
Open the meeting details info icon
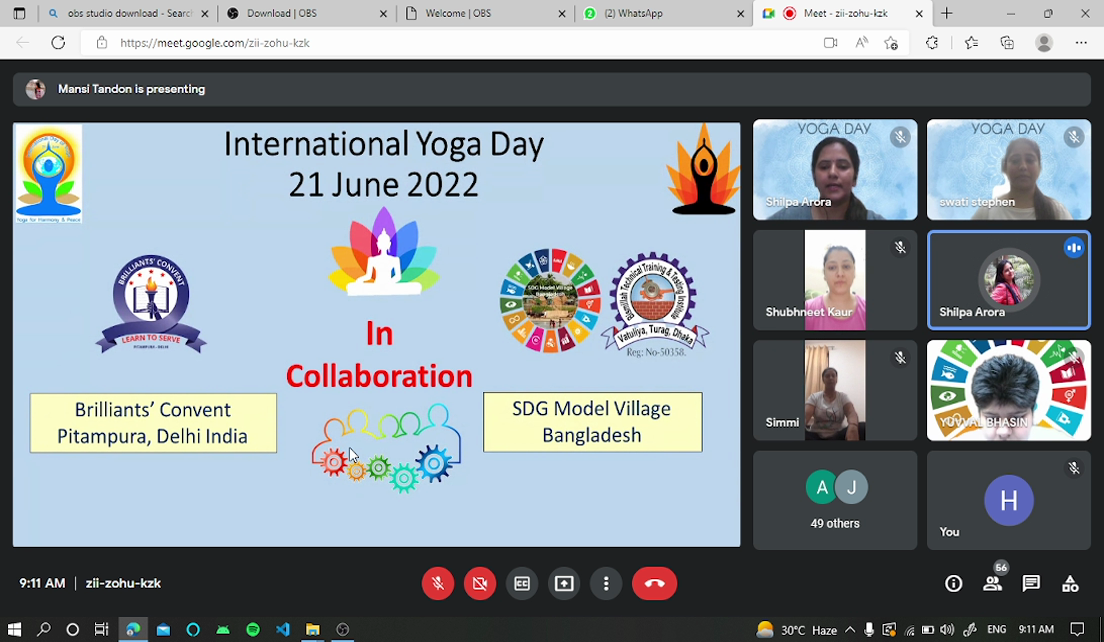tap(954, 584)
